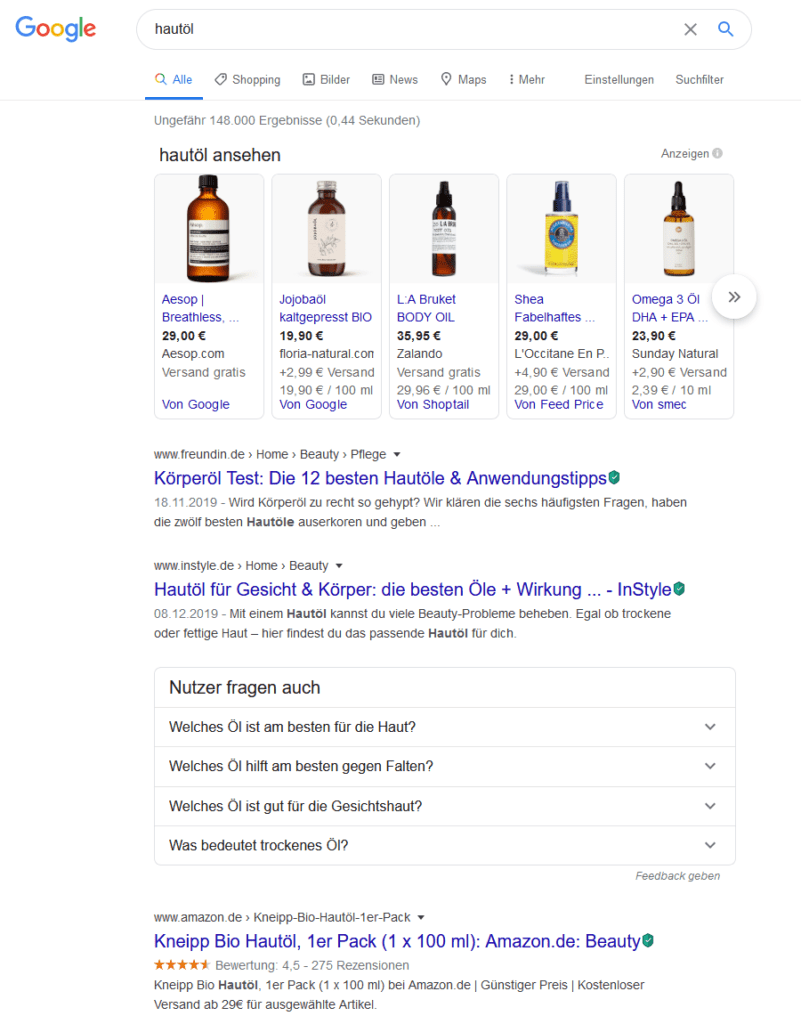Click the 'hautöl ansehen' heading
Screen dimensions: 801x1024
(220, 155)
